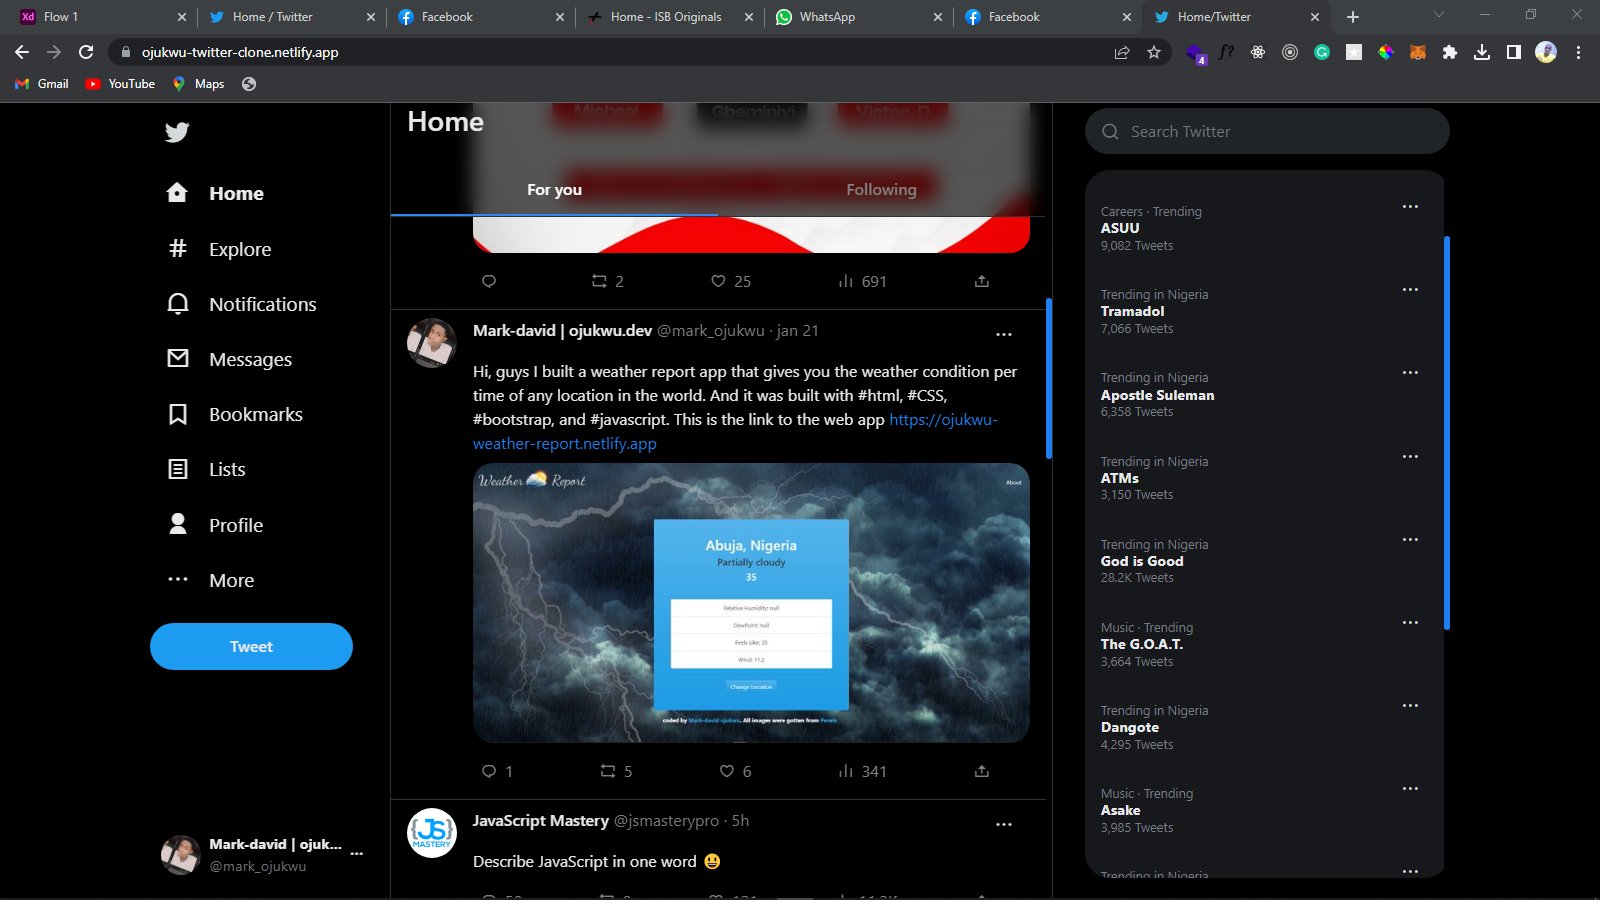Open options for Tramadol trend
This screenshot has width=1600, height=900.
[1410, 289]
